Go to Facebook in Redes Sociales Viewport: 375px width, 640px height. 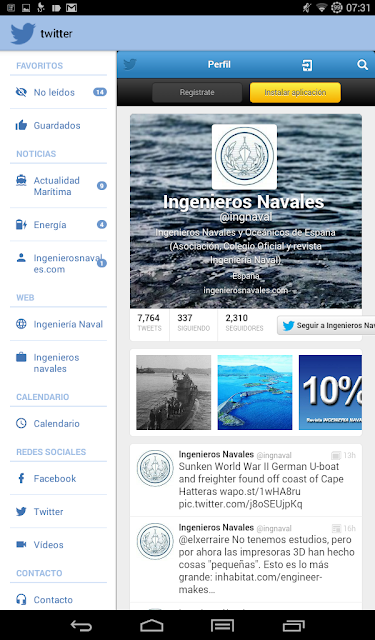[58, 478]
